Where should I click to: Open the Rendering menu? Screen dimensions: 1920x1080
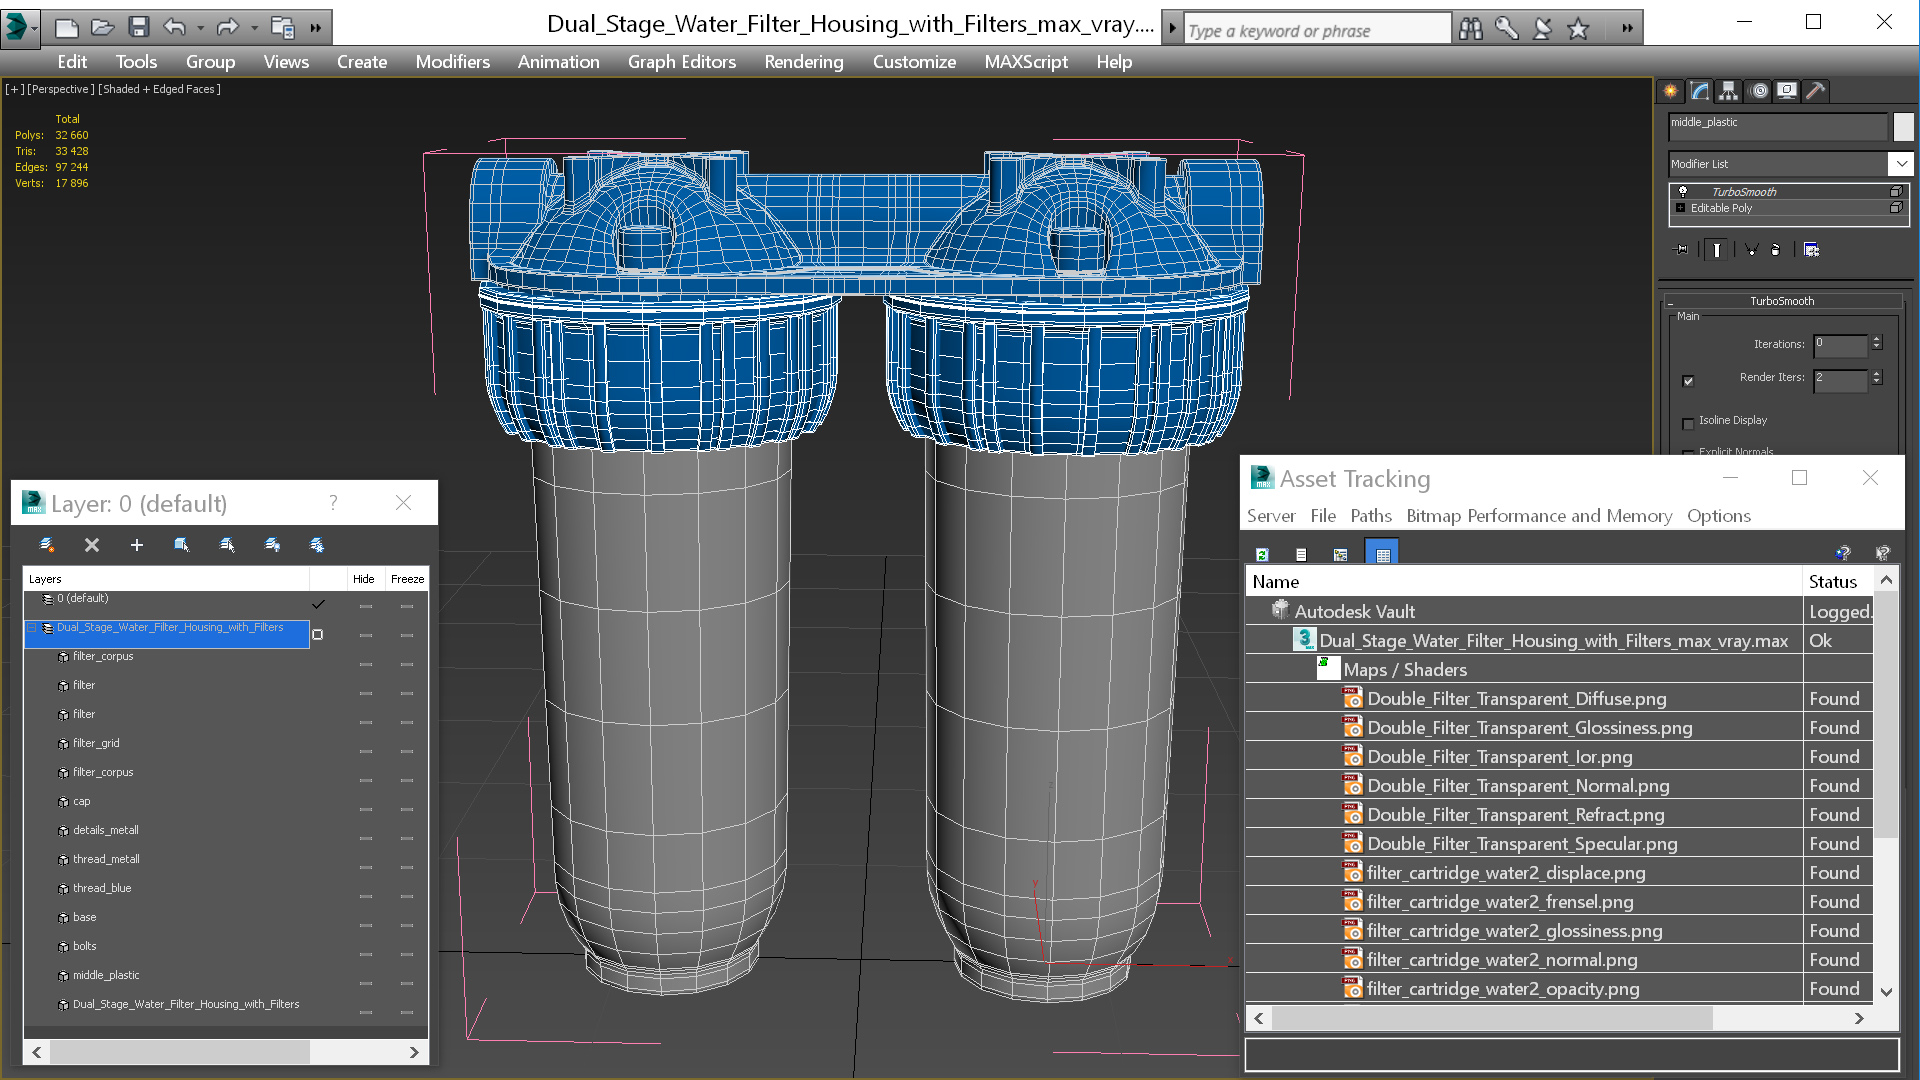(804, 62)
